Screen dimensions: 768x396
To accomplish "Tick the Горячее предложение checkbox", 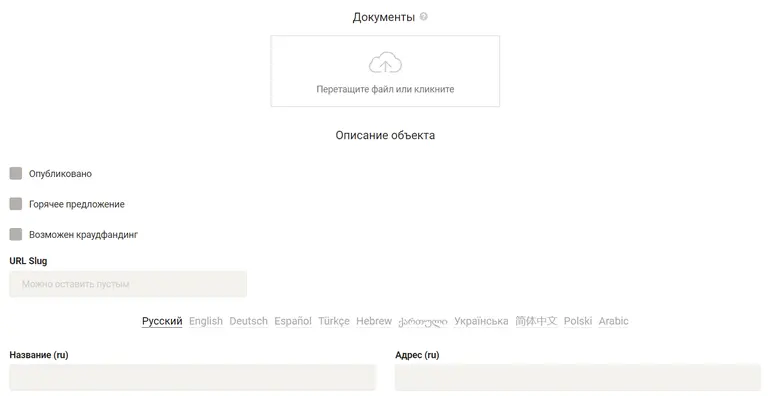I will click(16, 204).
